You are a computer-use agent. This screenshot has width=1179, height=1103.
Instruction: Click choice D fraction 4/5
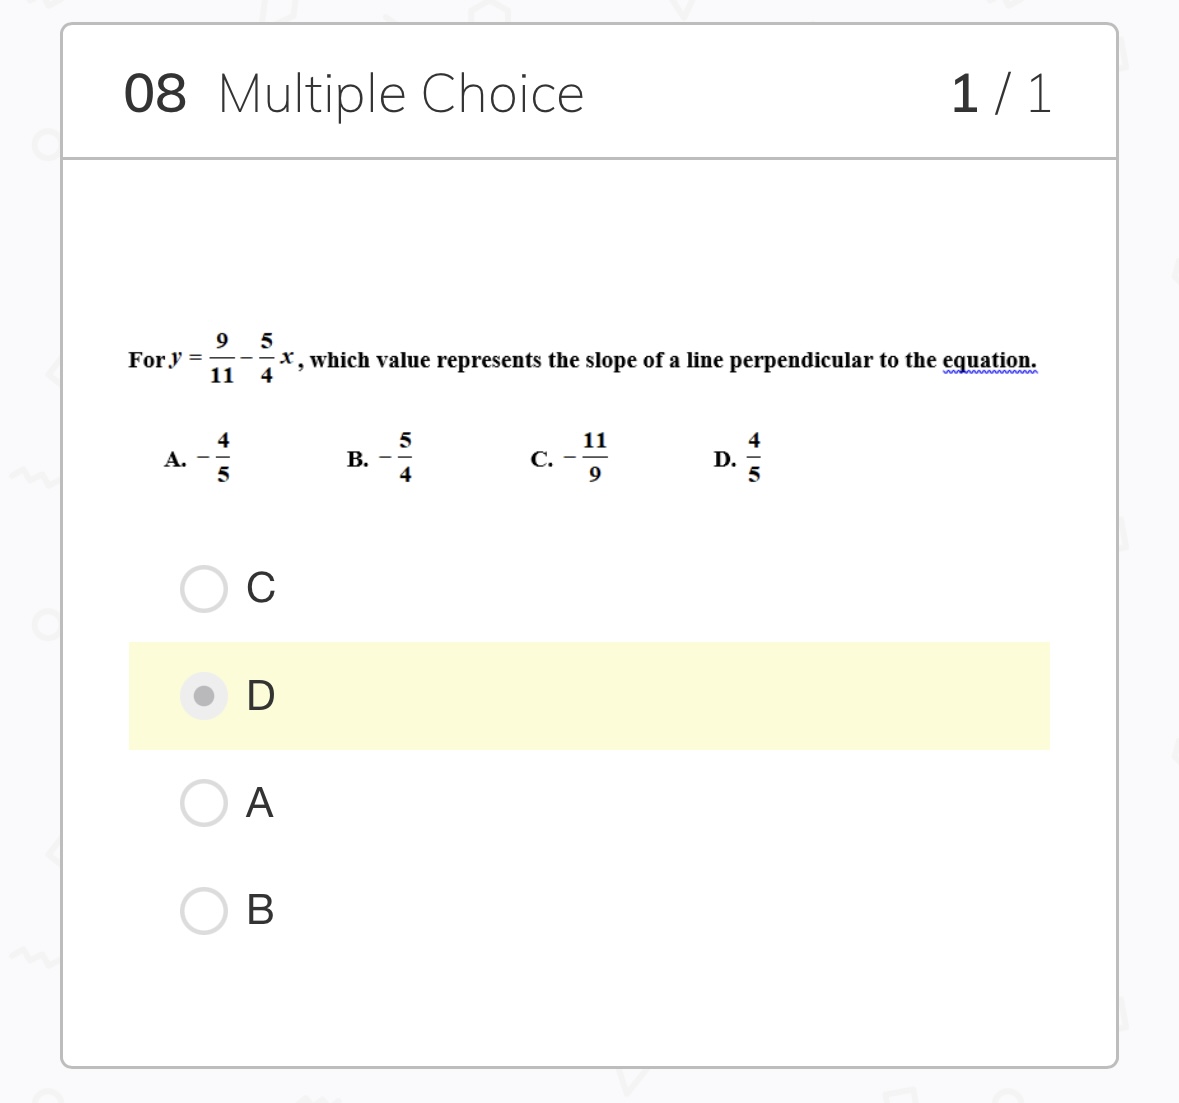(x=753, y=458)
